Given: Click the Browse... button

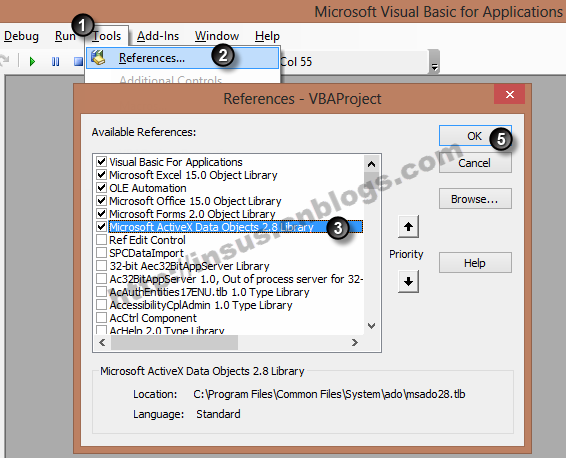Looking at the screenshot, I should point(475,199).
